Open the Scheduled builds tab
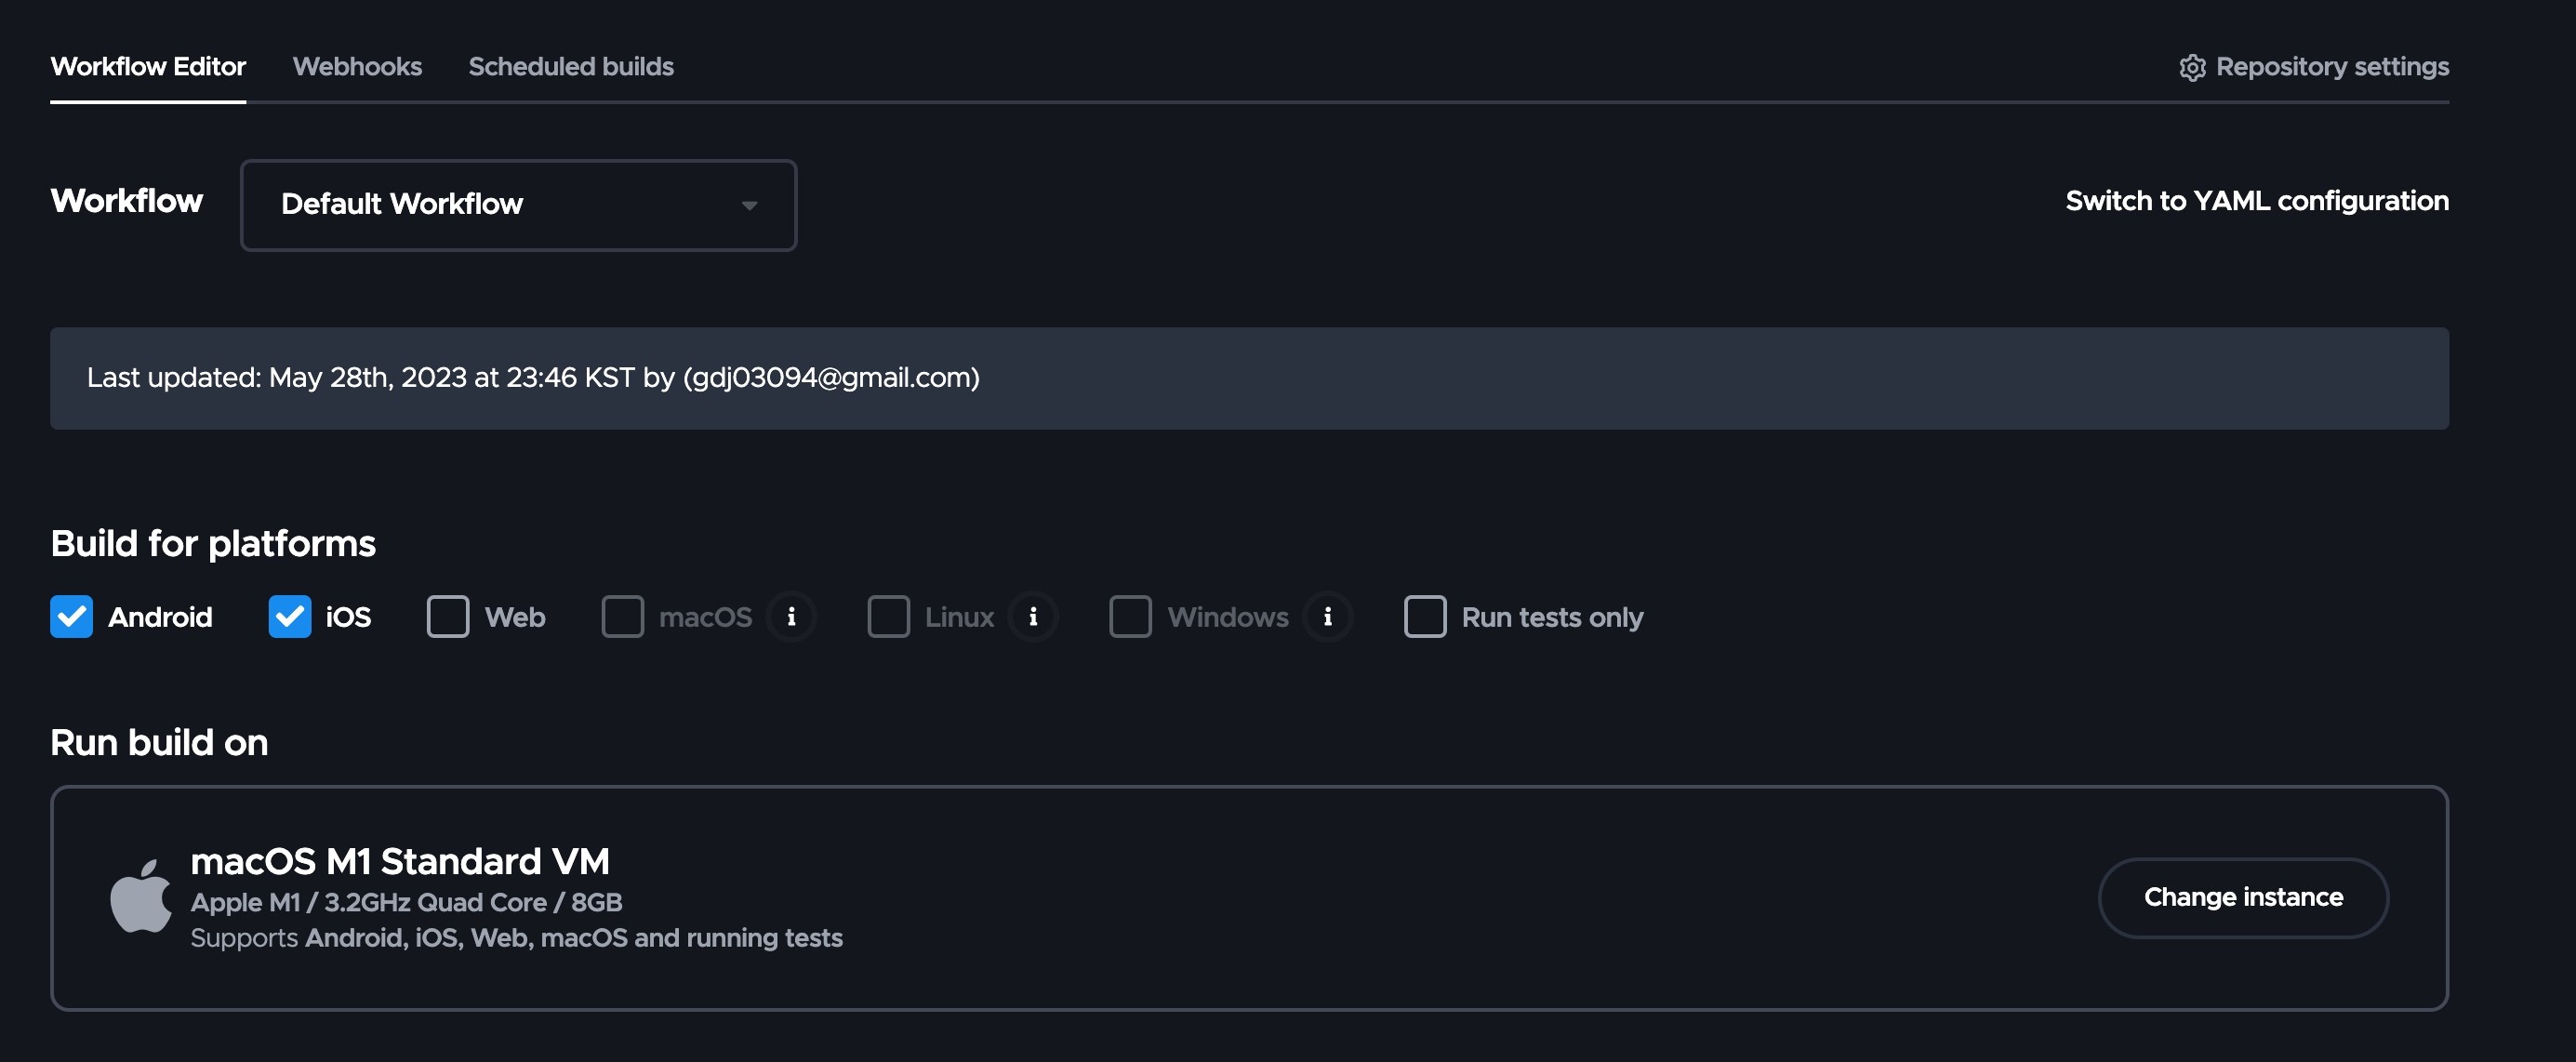This screenshot has height=1062, width=2576. (x=570, y=67)
